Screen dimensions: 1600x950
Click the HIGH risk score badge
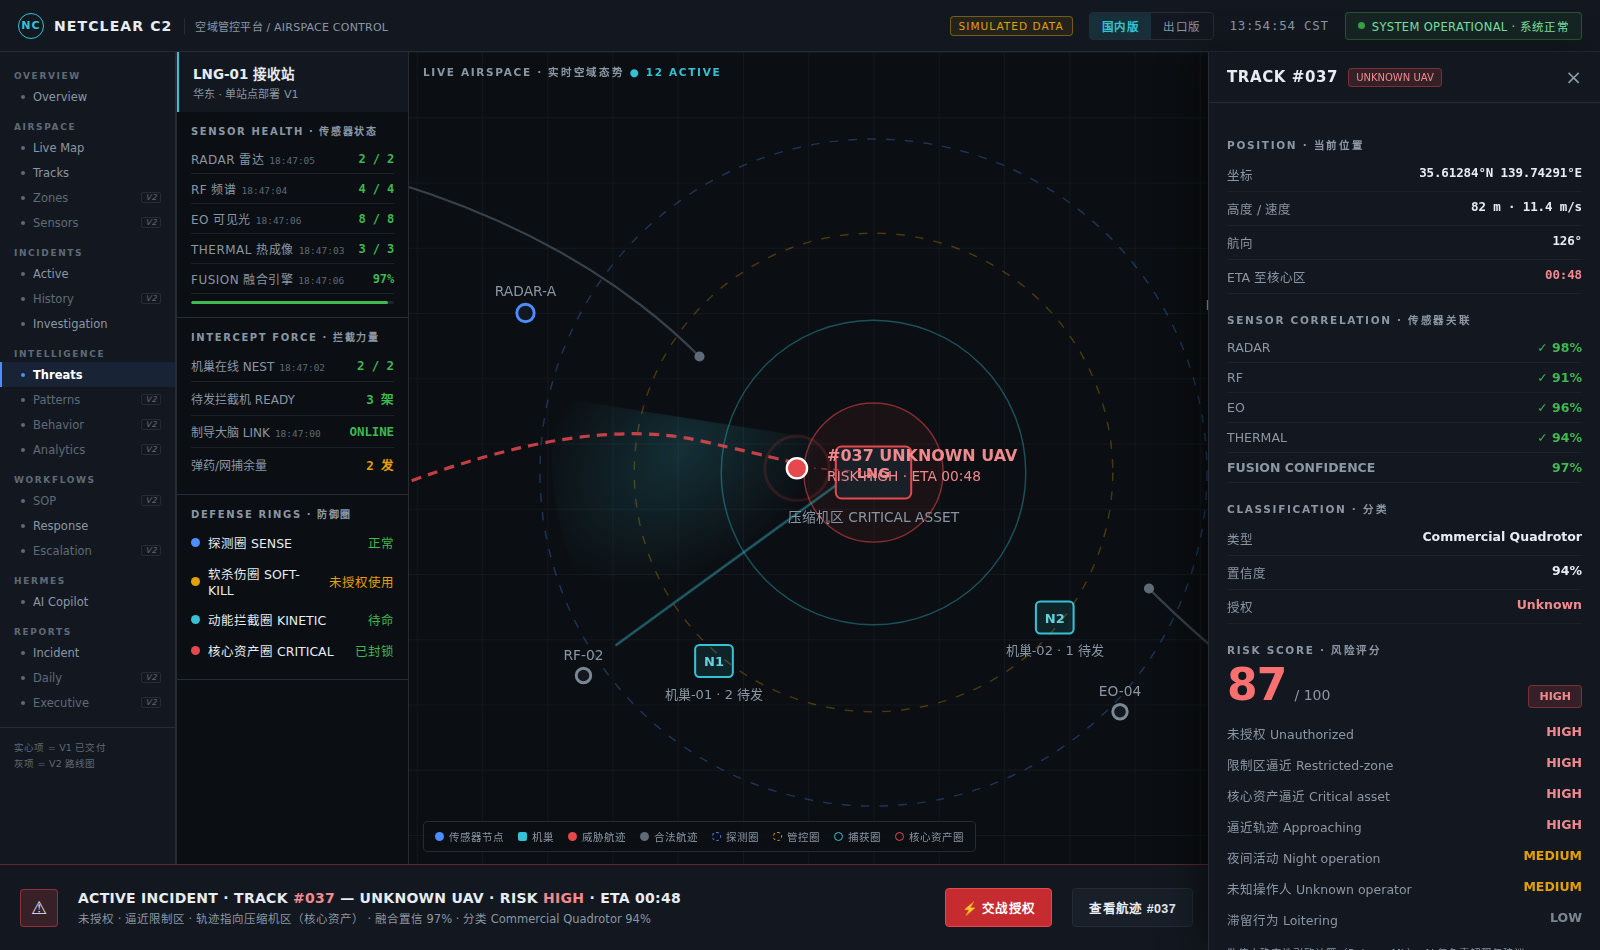pos(1555,696)
